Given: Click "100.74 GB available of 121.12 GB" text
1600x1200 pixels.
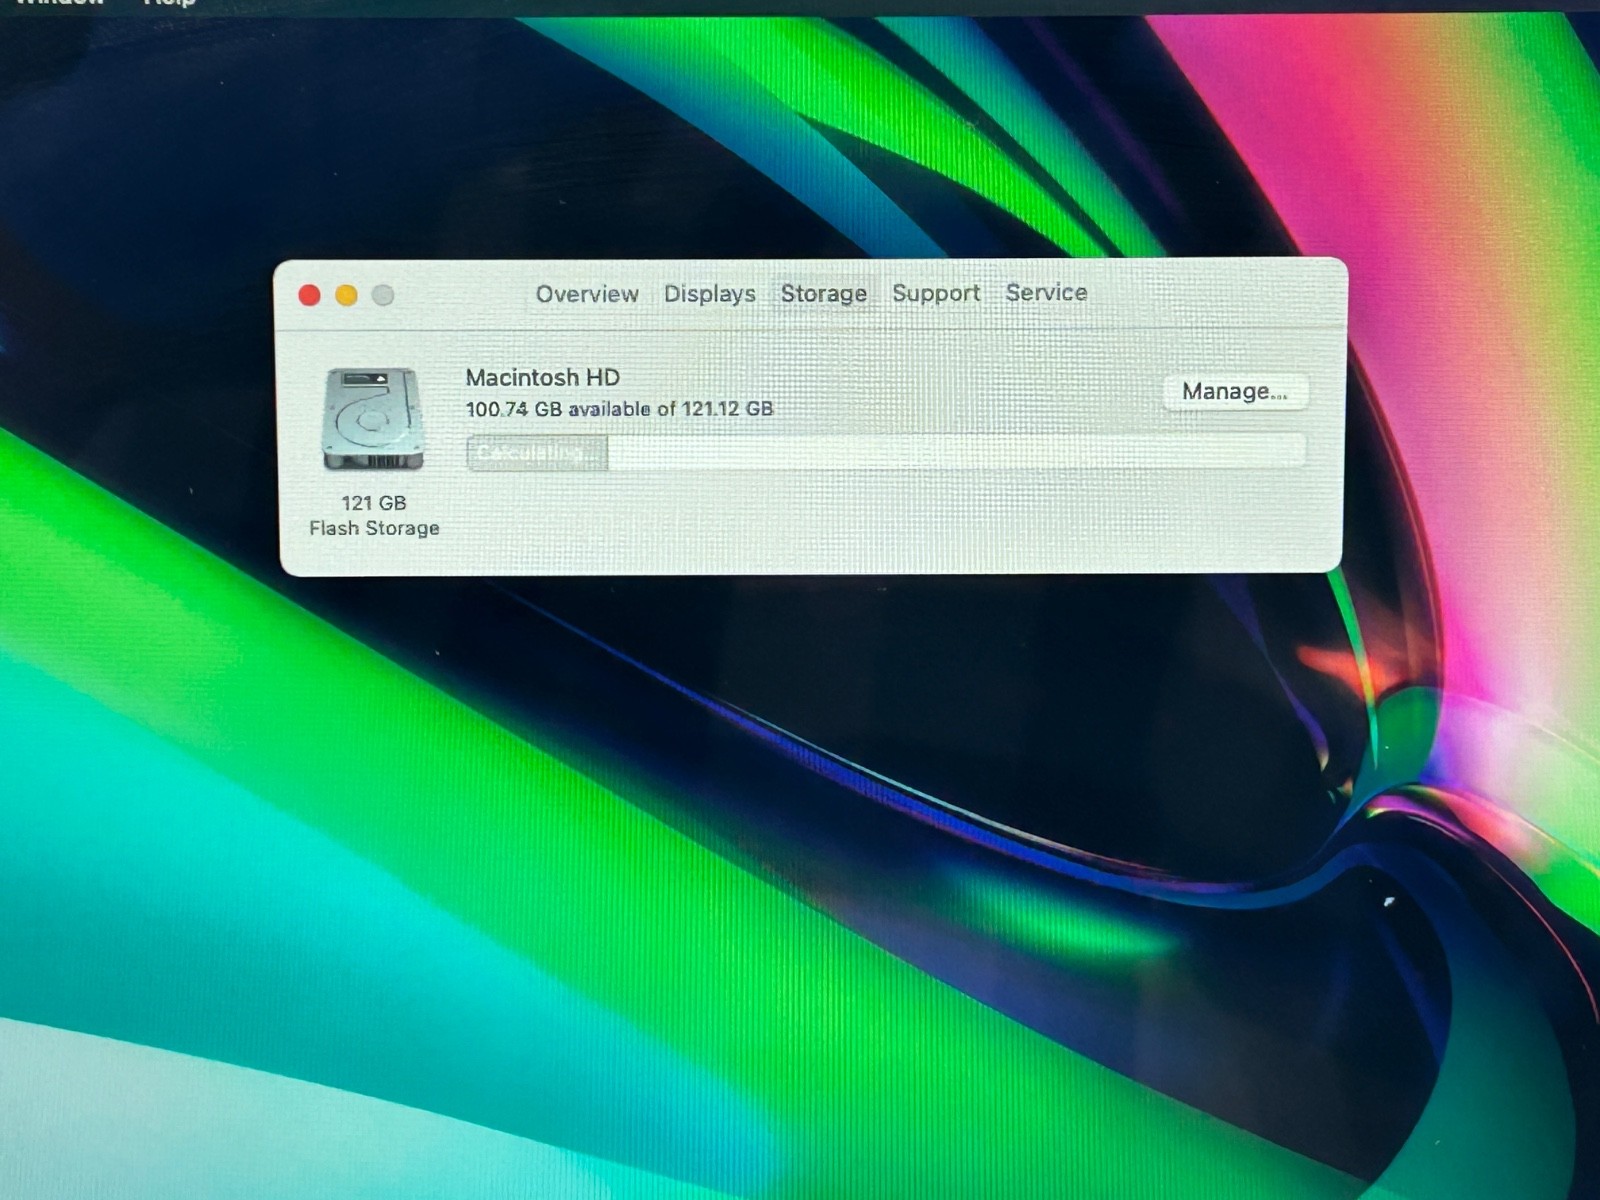Looking at the screenshot, I should coord(619,409).
